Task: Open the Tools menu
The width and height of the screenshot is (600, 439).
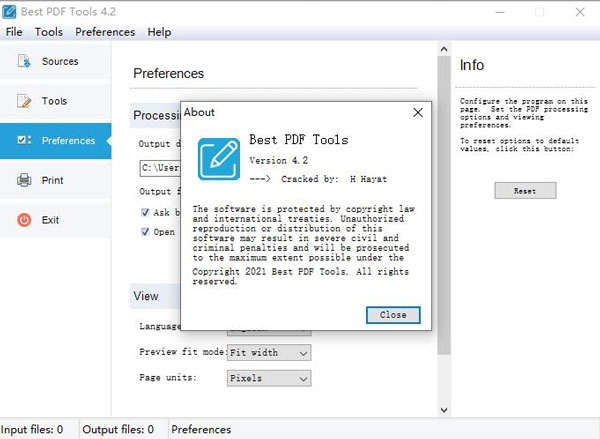Action: tap(49, 32)
